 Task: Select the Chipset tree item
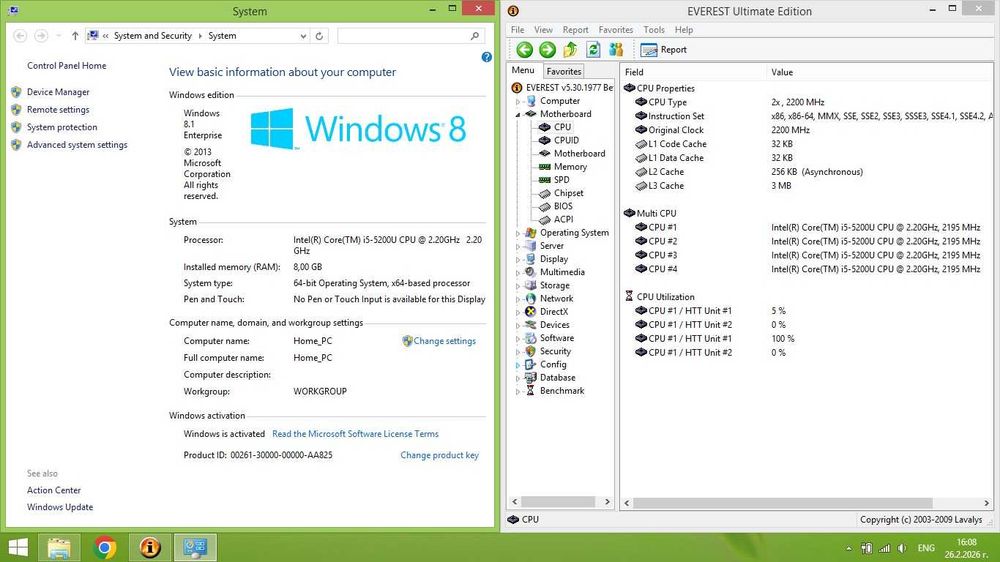pos(568,193)
